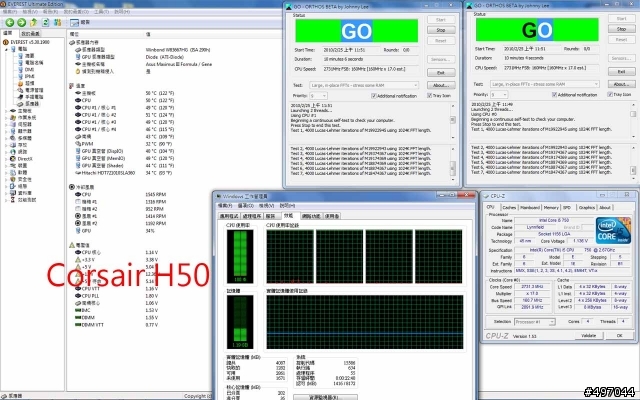Click the GPU (DispIO) temperature row icon
Screen dimensions: 640x400
(x=78, y=151)
